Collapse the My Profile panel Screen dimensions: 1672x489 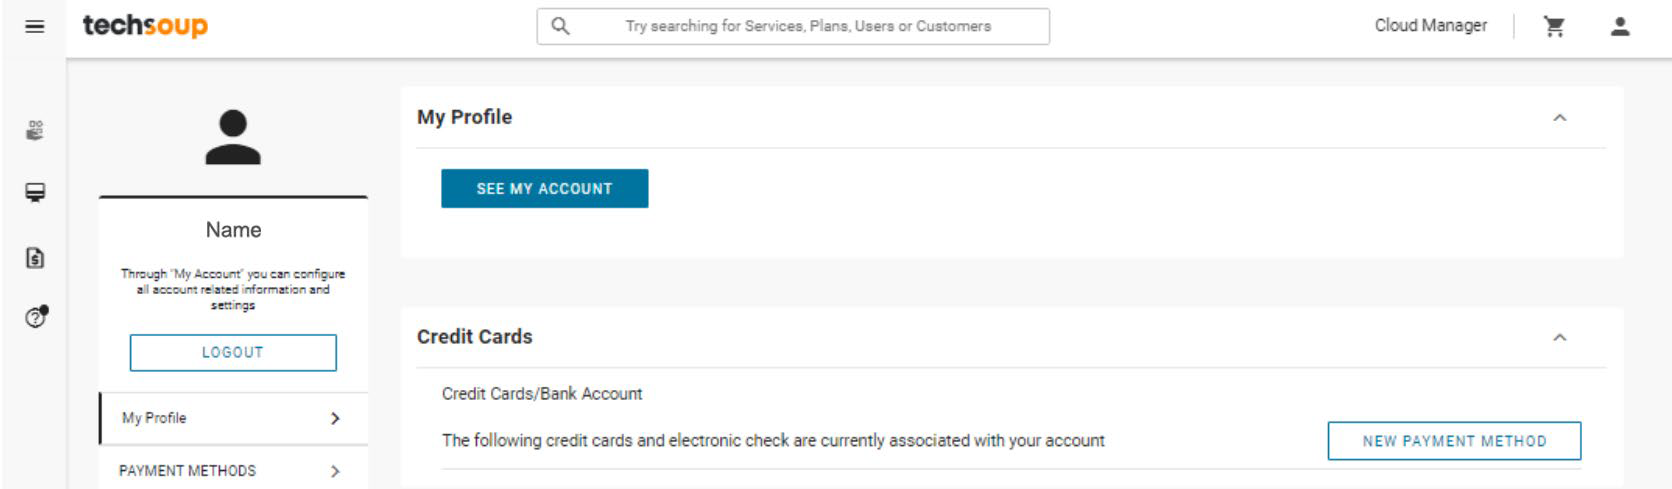point(1559,118)
